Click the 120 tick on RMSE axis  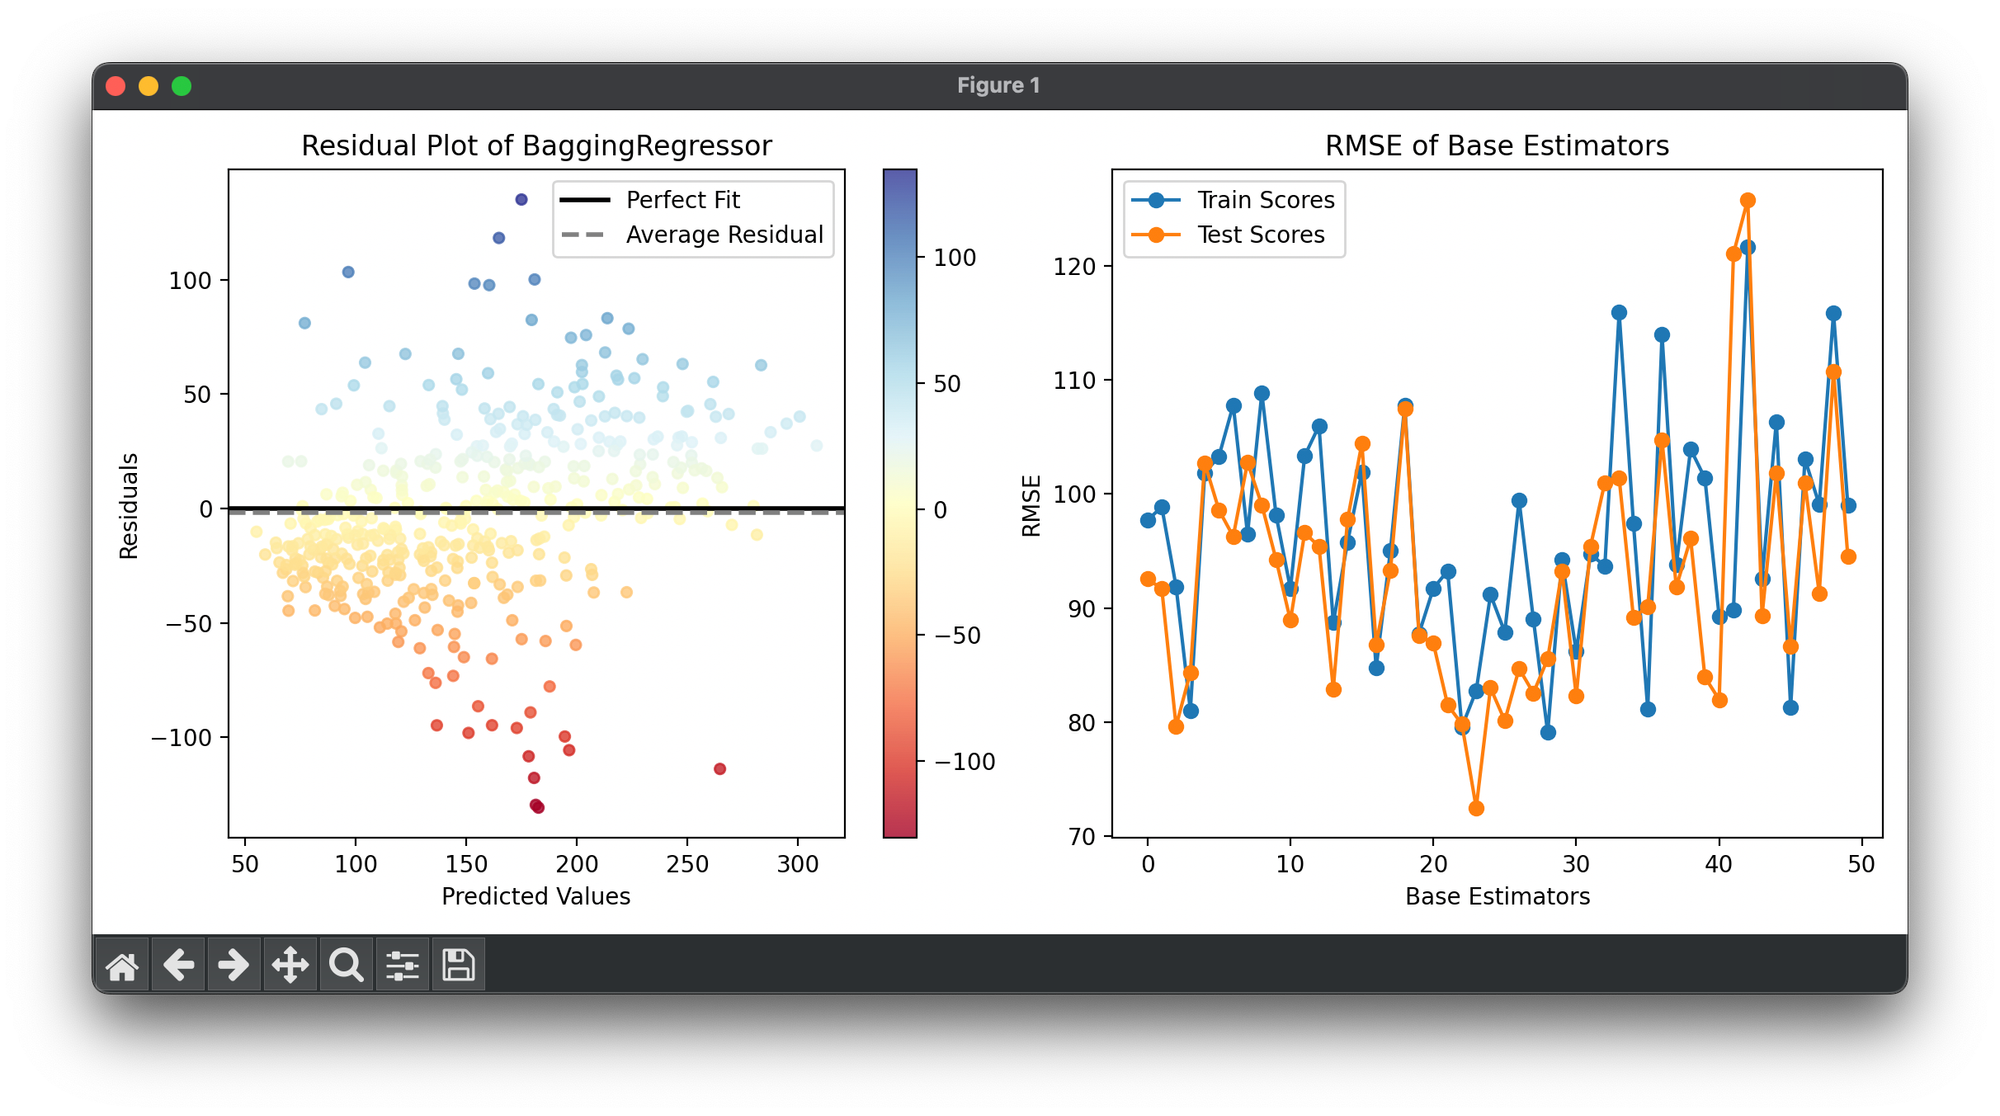coord(1075,266)
